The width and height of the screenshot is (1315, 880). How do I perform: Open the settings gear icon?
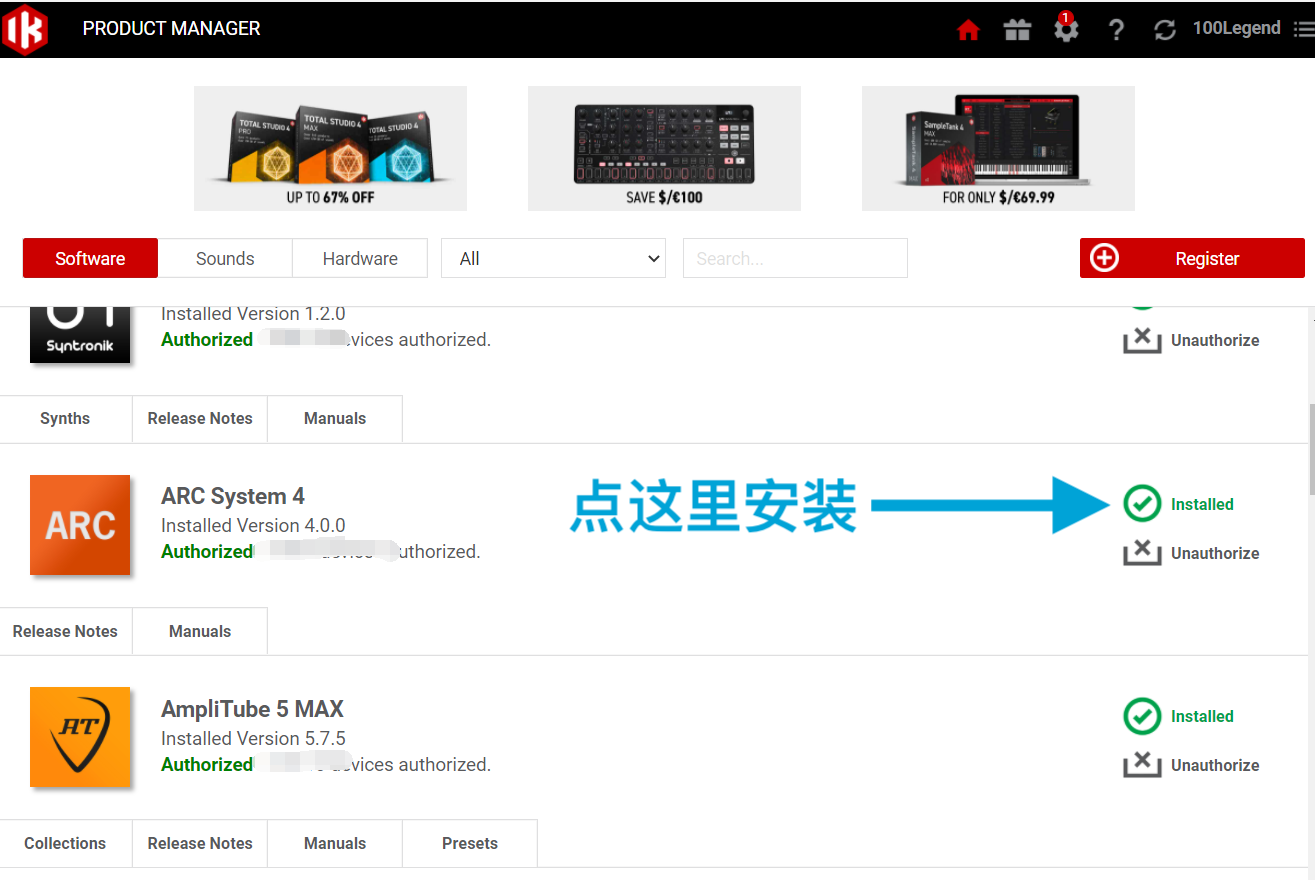coord(1066,29)
